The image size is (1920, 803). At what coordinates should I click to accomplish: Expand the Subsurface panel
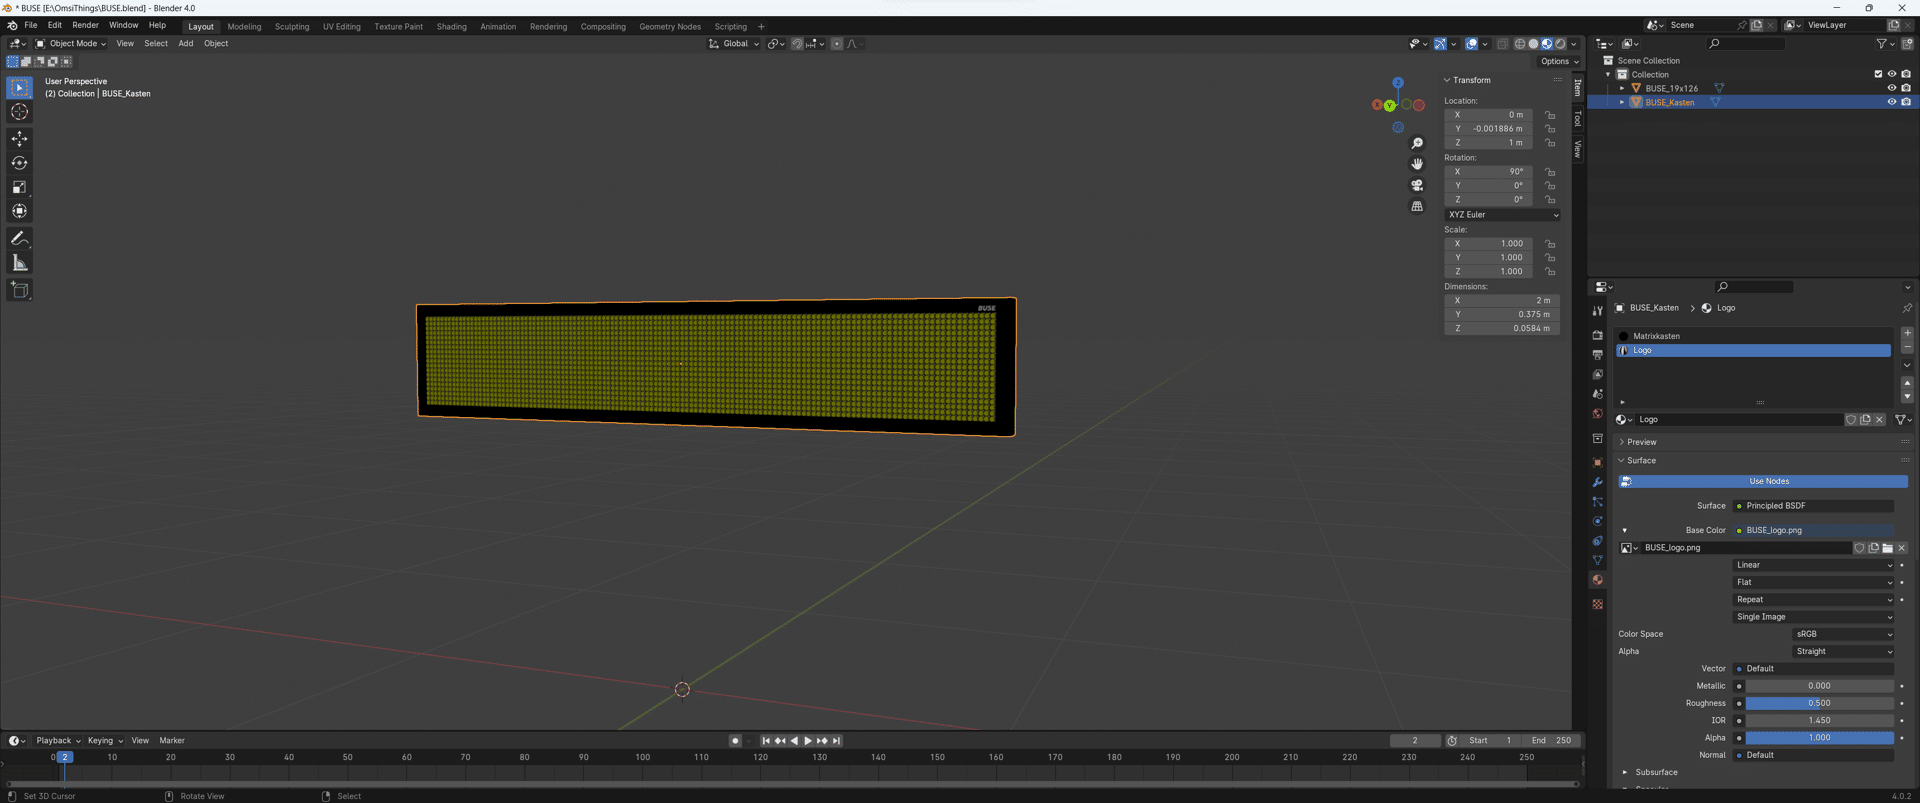[x=1656, y=772]
